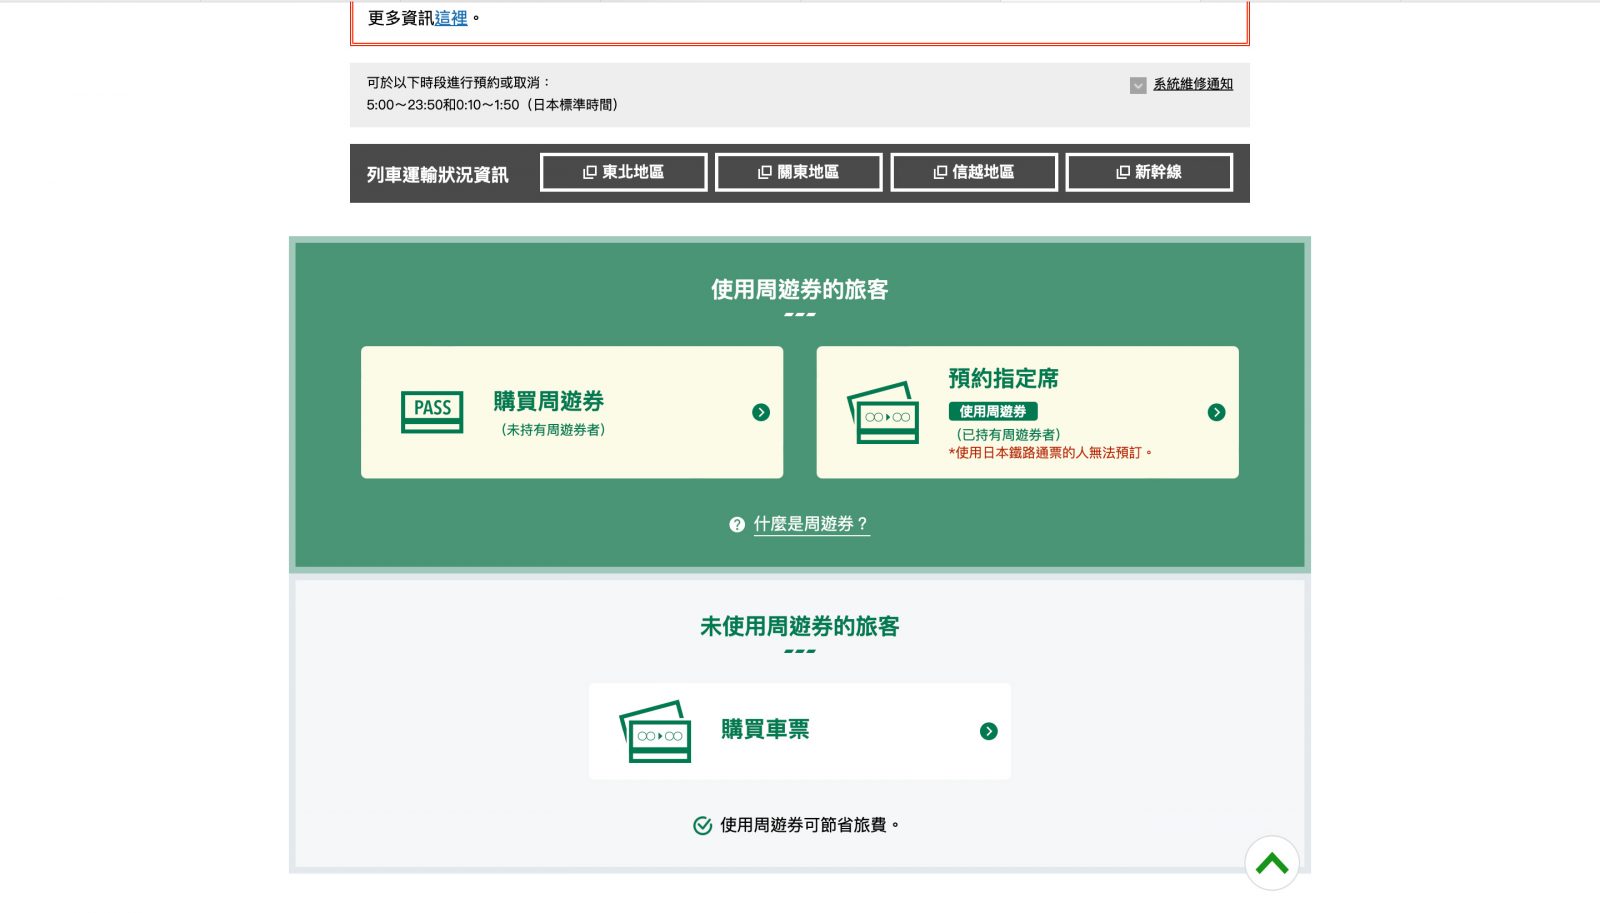Click the 列車運輸狀況資訊 header bar
This screenshot has height=913, width=1600.
437,172
